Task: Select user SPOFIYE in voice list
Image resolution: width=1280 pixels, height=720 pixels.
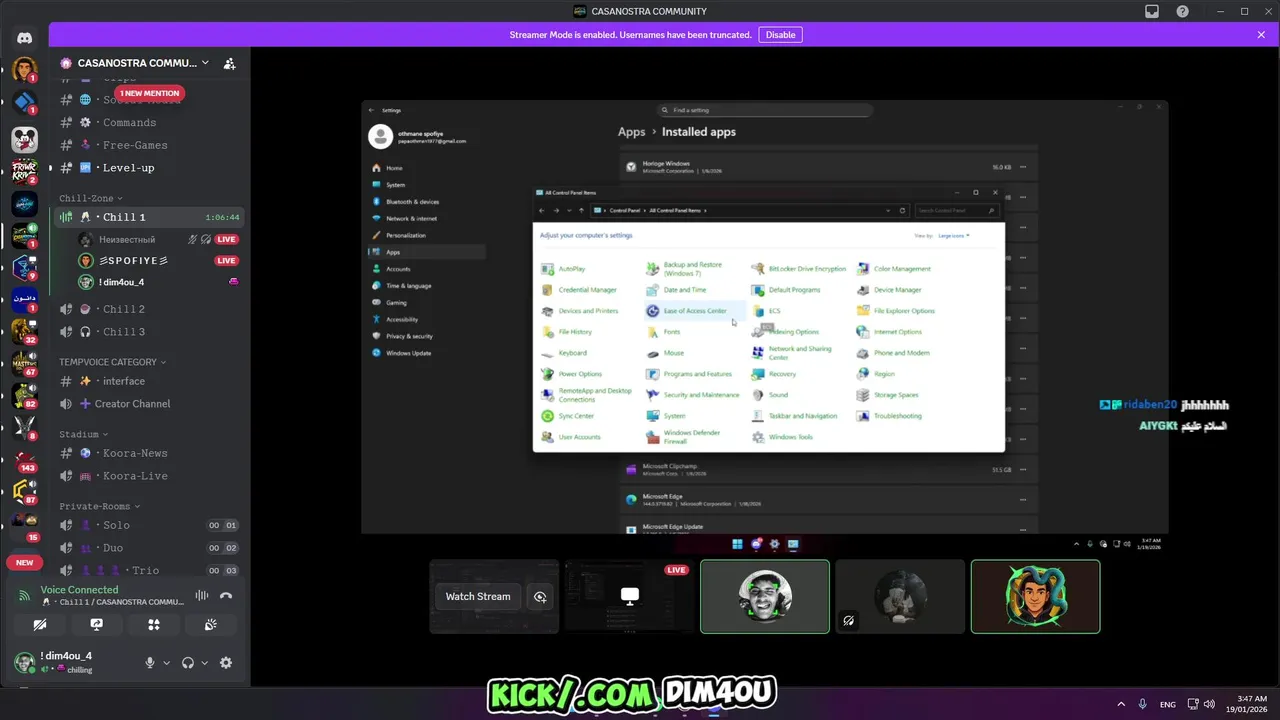Action: click(x=160, y=261)
